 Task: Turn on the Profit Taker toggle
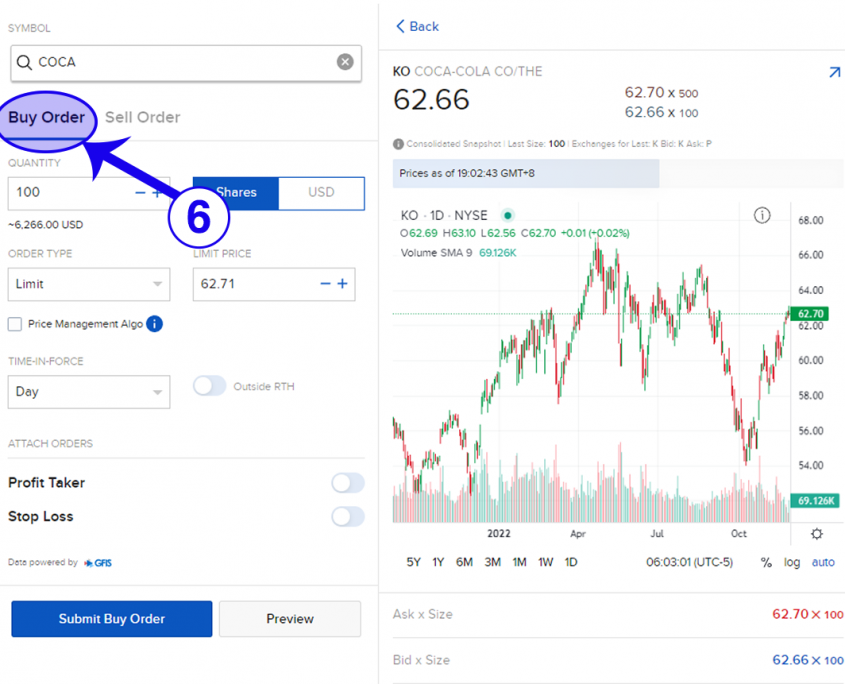(347, 483)
